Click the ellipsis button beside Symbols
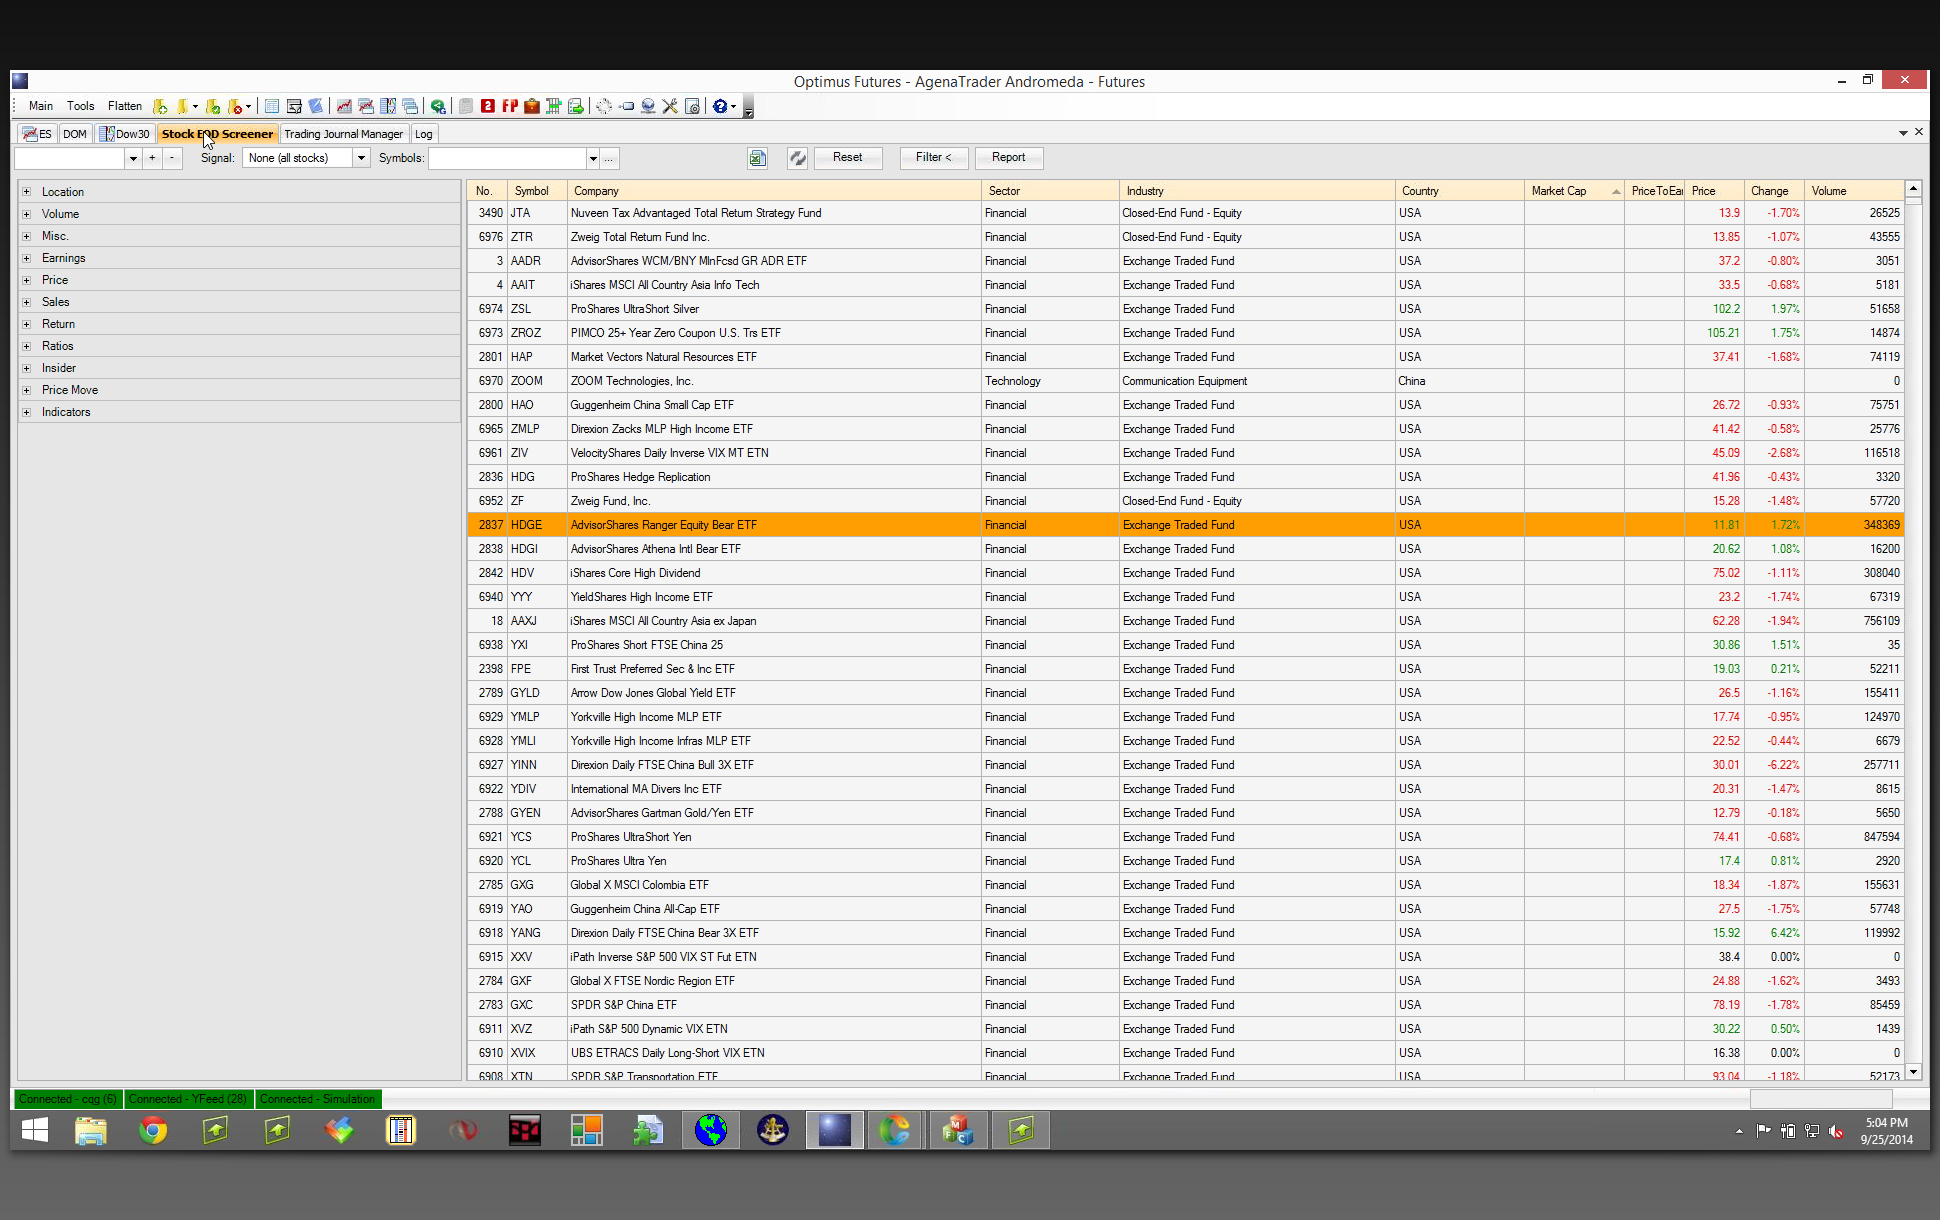The width and height of the screenshot is (1940, 1220). [x=609, y=158]
